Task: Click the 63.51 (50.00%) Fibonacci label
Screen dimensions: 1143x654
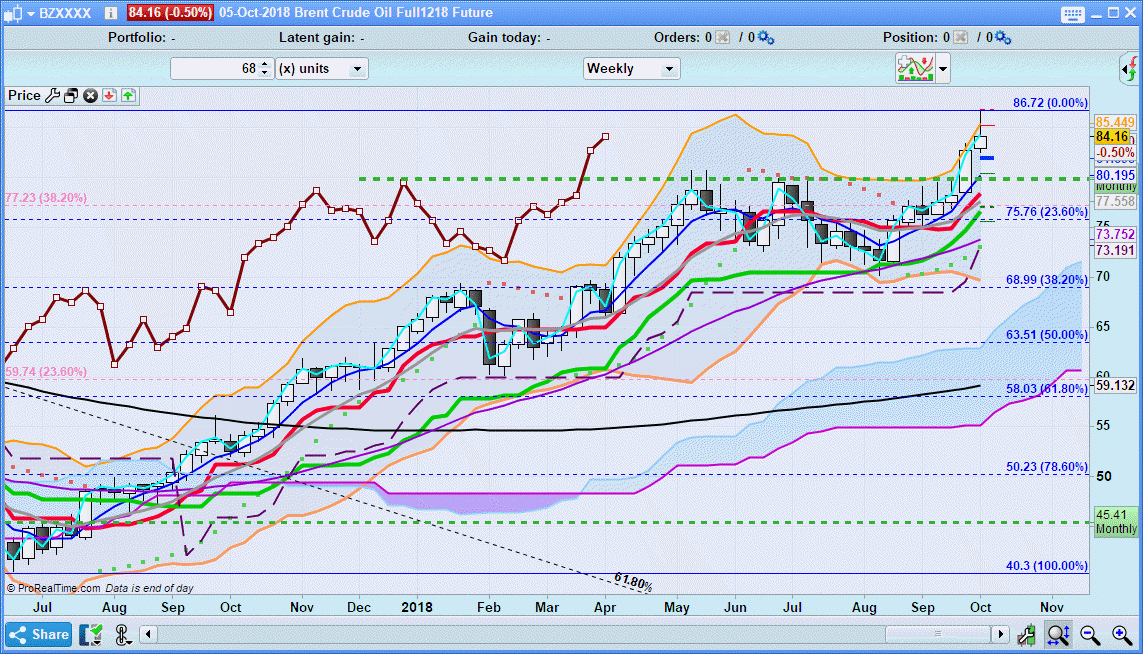Action: tap(1047, 335)
